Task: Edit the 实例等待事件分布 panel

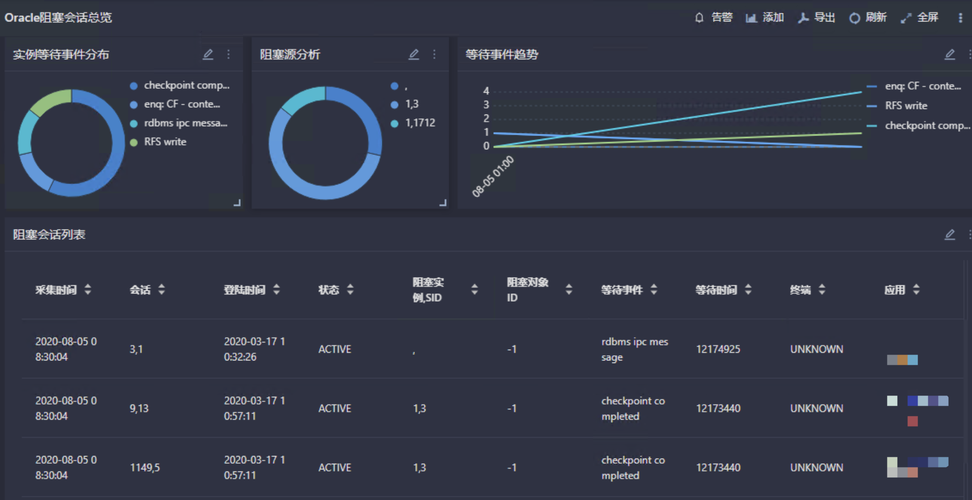Action: tap(208, 55)
